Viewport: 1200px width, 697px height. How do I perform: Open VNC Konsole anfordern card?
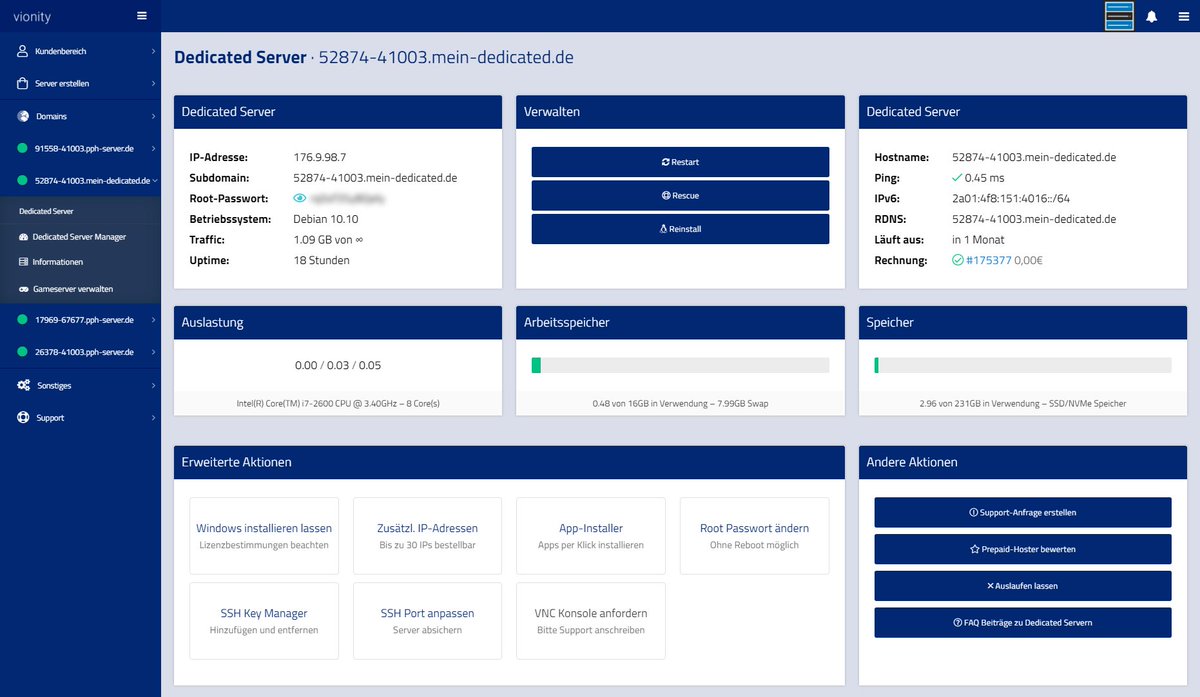[591, 621]
